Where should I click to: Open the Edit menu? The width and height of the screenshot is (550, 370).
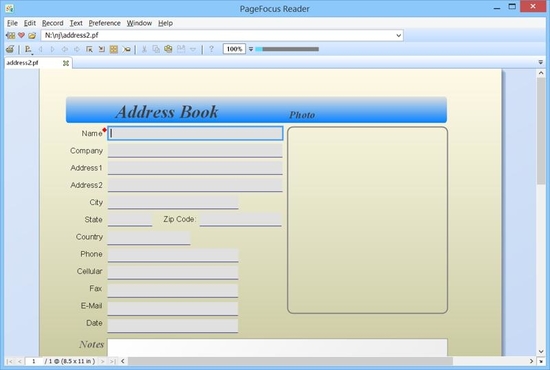tap(30, 23)
